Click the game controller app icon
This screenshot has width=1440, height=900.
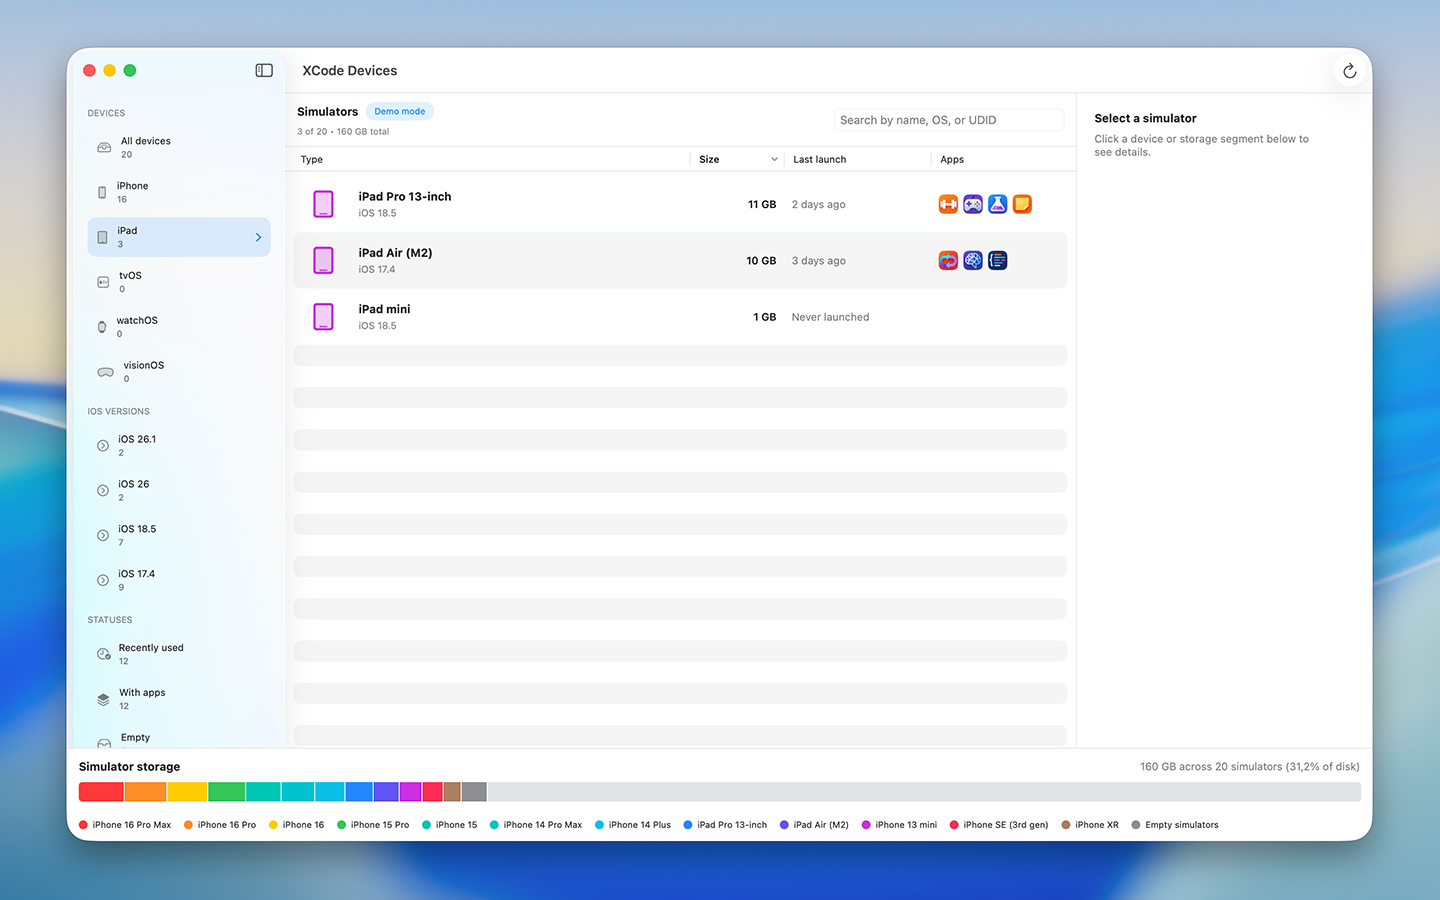point(972,203)
